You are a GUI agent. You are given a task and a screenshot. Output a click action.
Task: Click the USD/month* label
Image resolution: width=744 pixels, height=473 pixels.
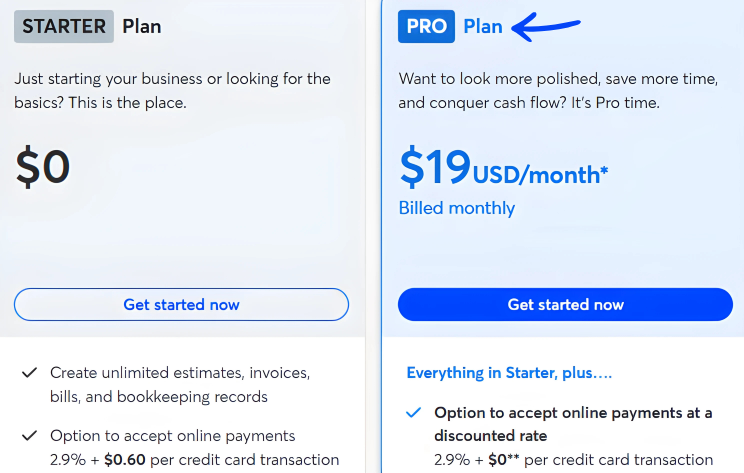coord(540,175)
